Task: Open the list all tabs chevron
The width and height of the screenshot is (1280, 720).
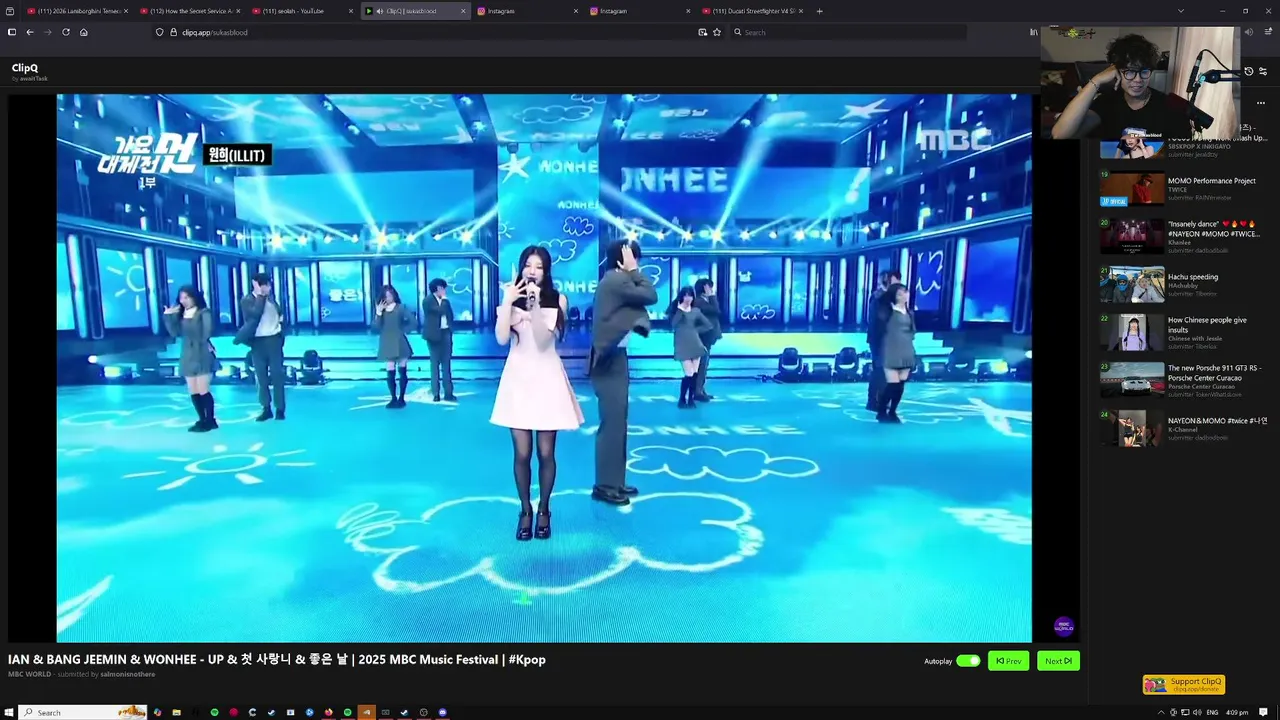Action: click(1181, 11)
